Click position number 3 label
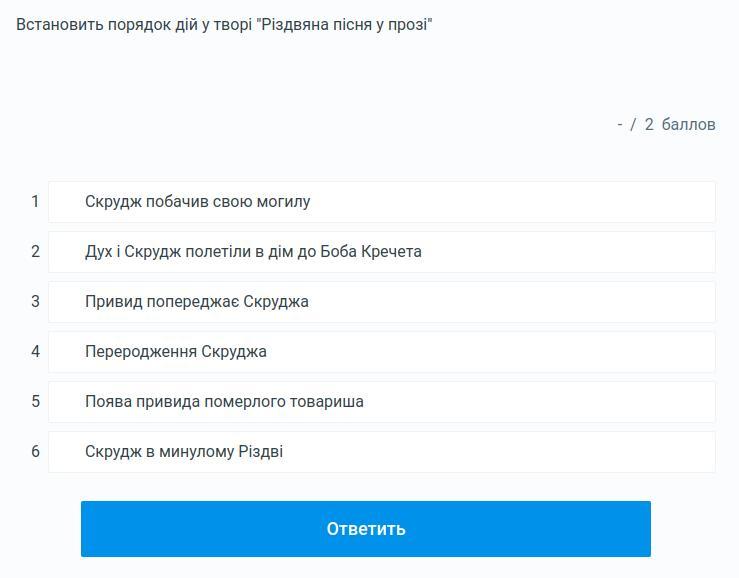The height and width of the screenshot is (578, 739). (35, 301)
